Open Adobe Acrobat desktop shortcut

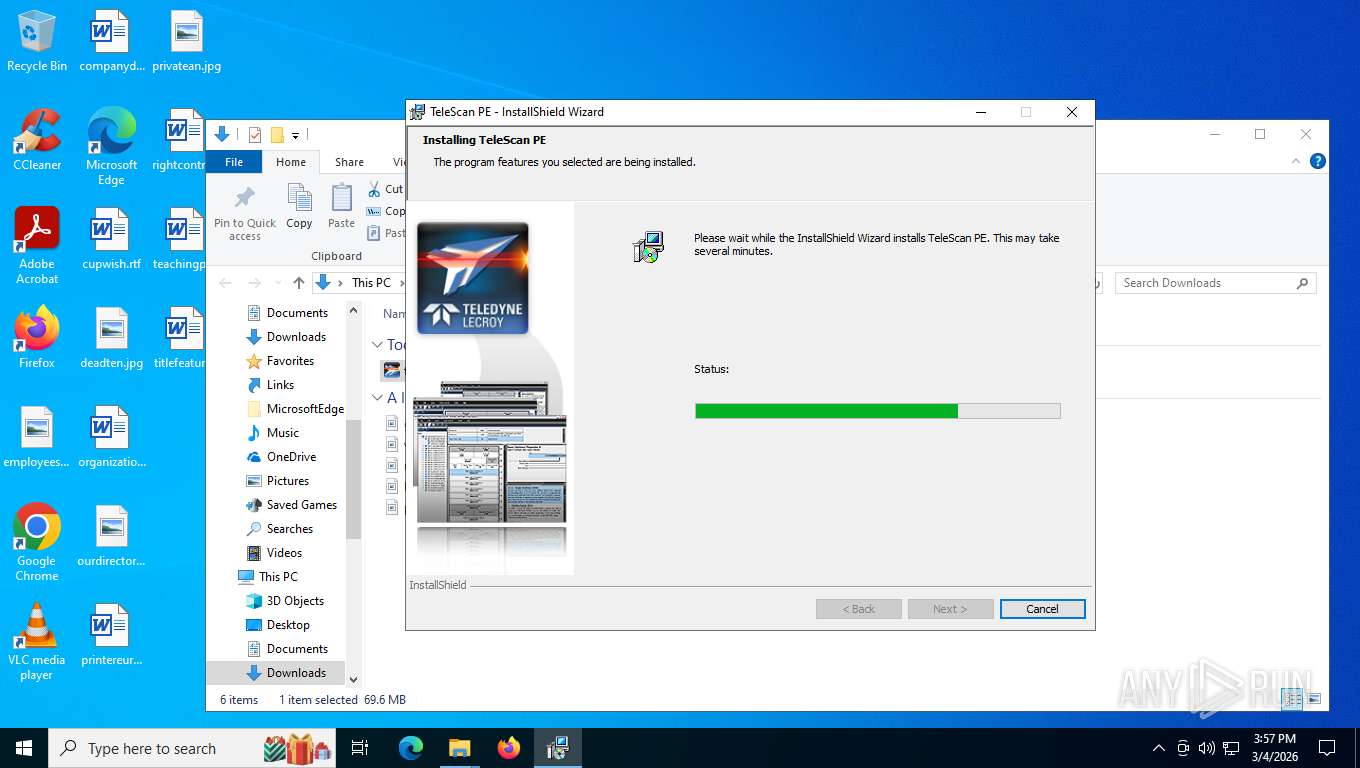37,246
